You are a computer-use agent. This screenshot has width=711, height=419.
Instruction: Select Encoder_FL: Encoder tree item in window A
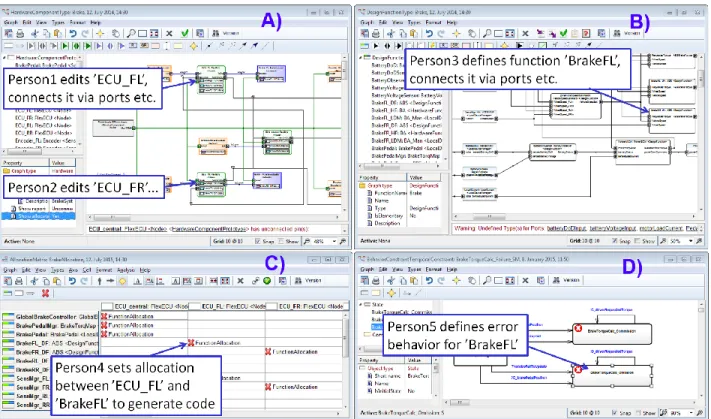click(x=45, y=141)
